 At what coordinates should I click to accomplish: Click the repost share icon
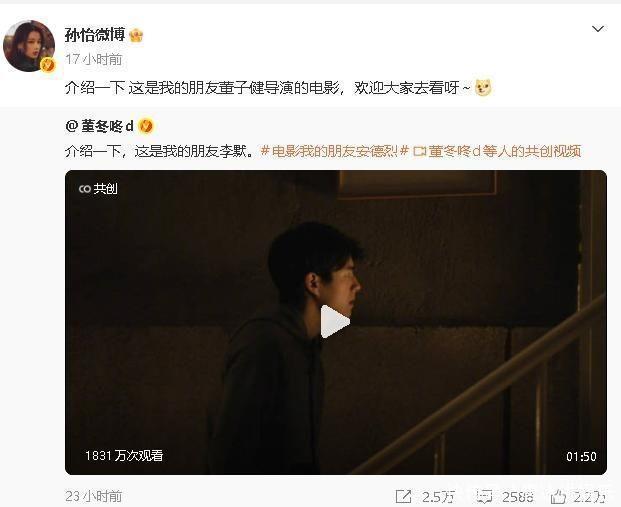click(x=404, y=496)
